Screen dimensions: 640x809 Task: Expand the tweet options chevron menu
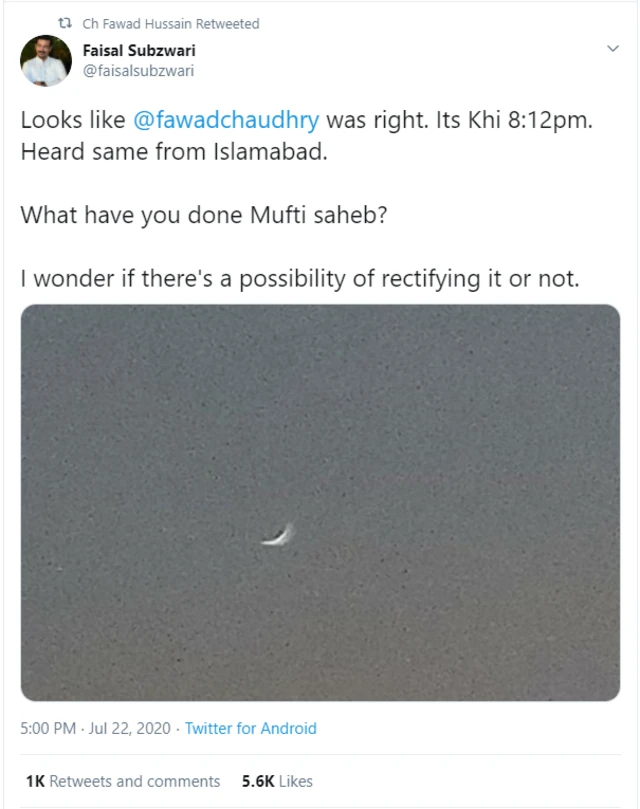pos(613,48)
